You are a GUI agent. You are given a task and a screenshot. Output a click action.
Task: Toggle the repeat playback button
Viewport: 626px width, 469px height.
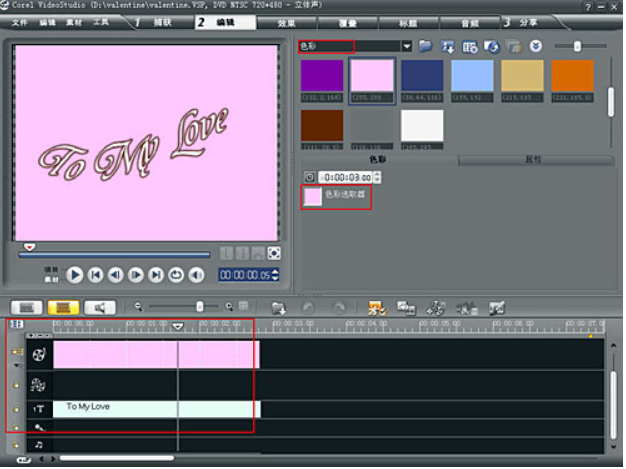click(x=177, y=275)
